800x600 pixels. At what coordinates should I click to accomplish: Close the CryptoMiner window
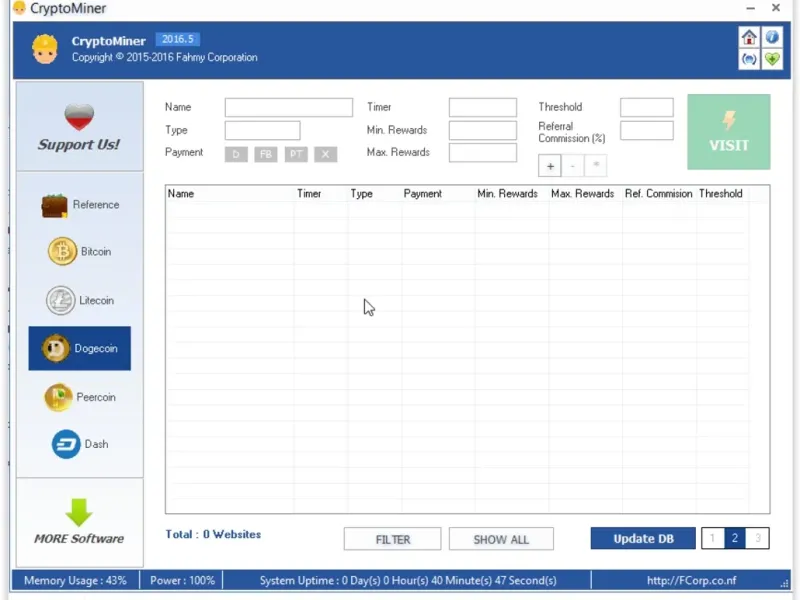(776, 8)
